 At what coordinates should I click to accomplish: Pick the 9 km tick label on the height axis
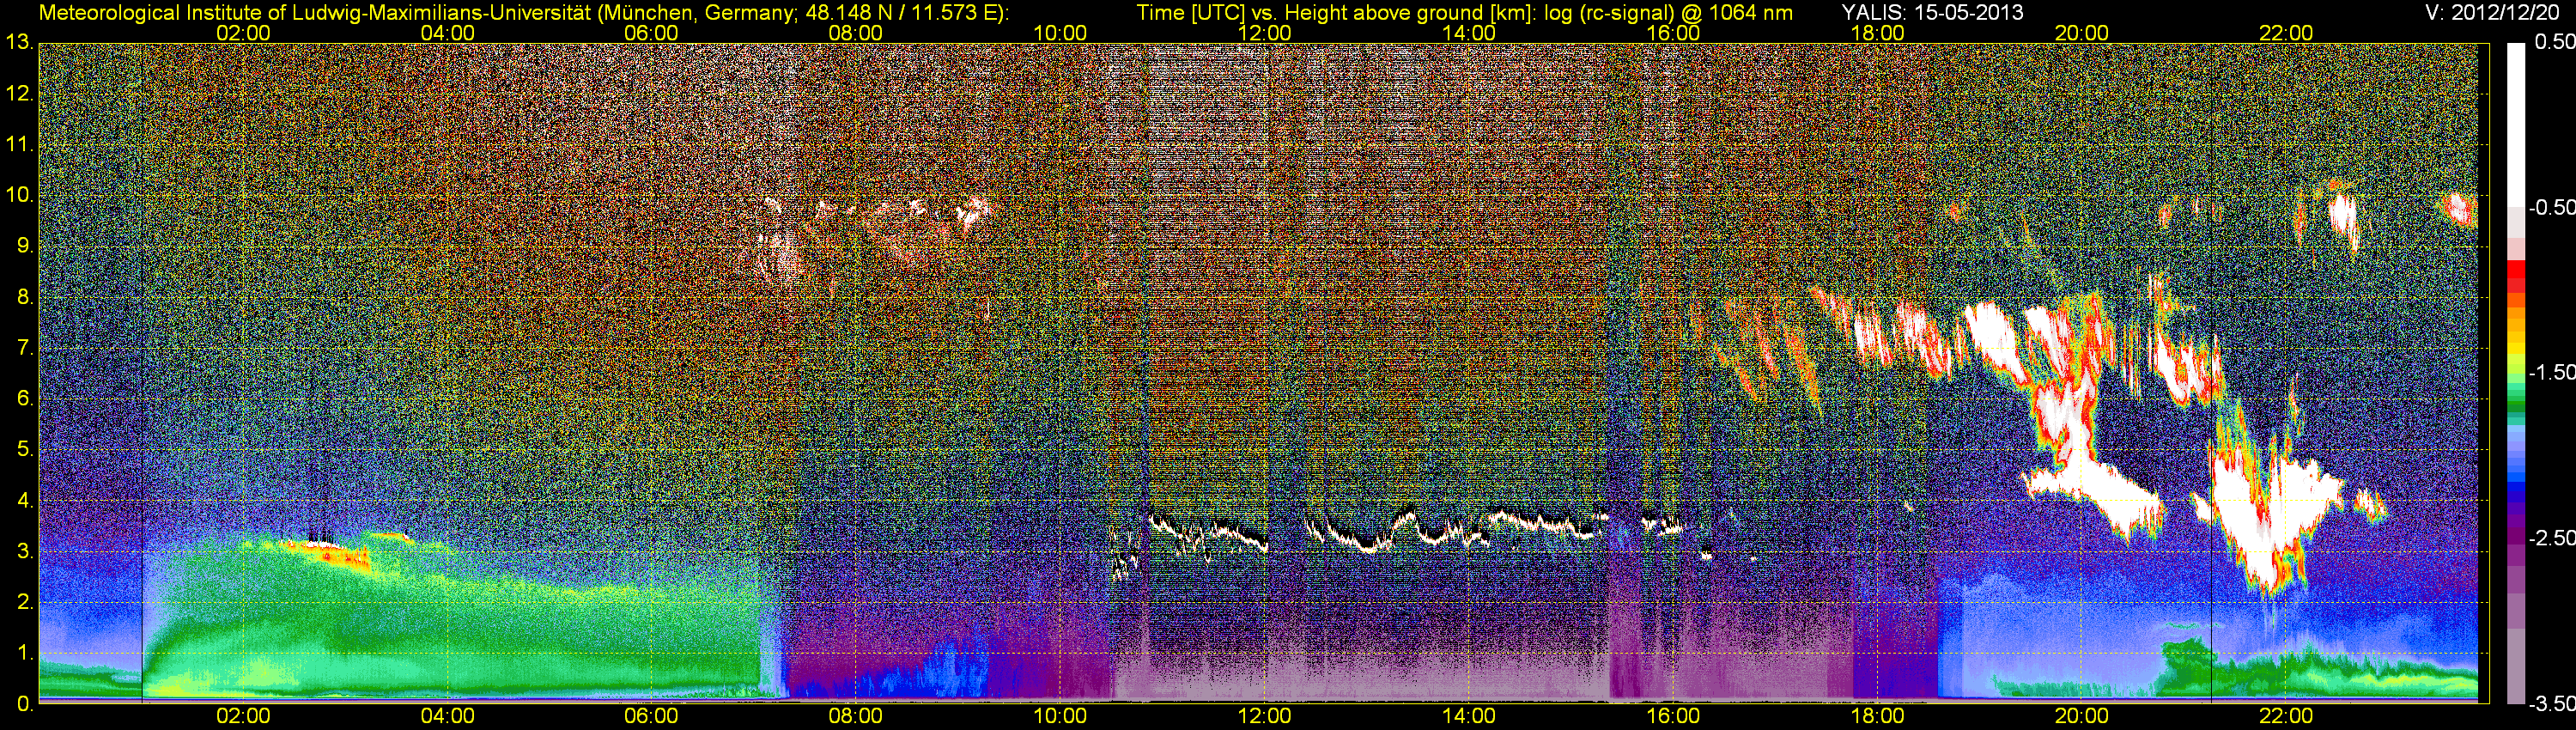point(24,246)
